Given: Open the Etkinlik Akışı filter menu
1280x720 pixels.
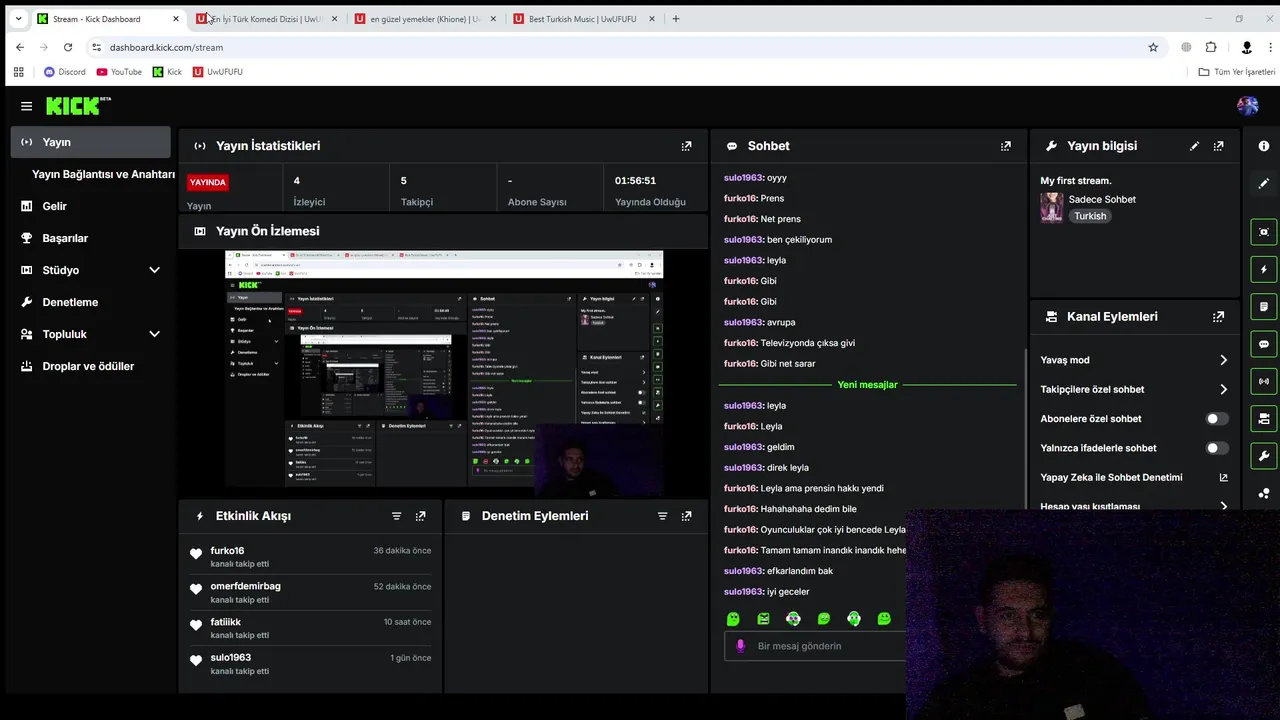Looking at the screenshot, I should (x=396, y=516).
